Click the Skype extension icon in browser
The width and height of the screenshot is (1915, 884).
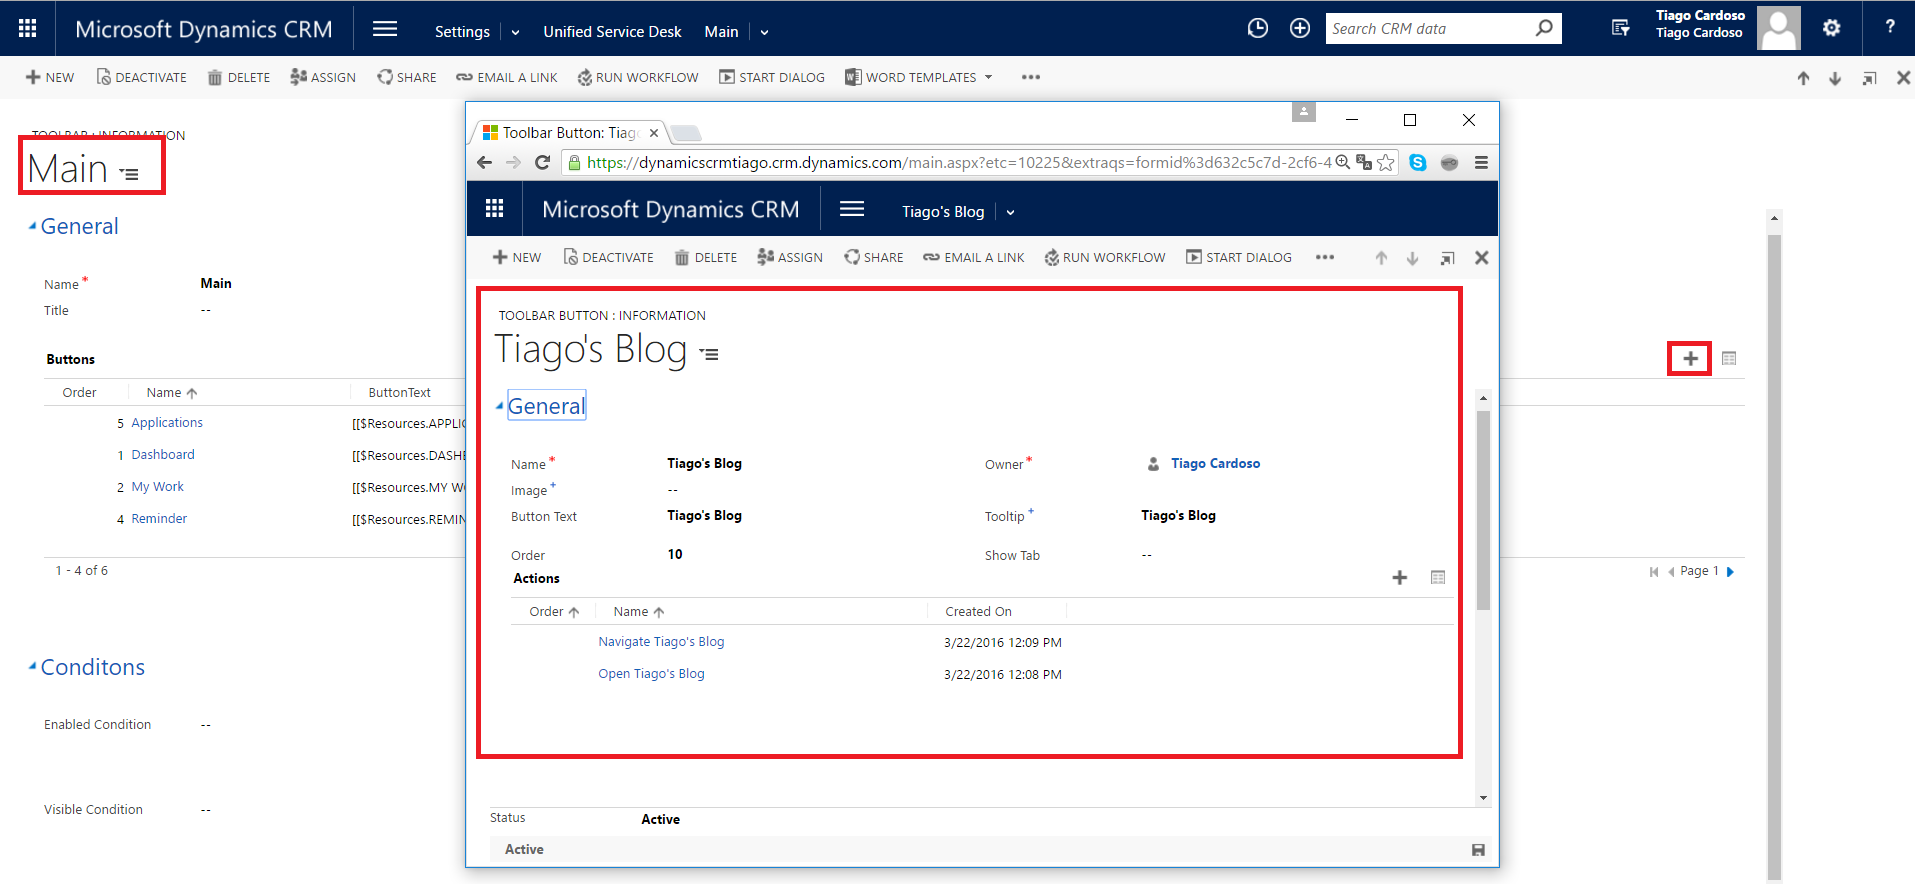click(1417, 163)
